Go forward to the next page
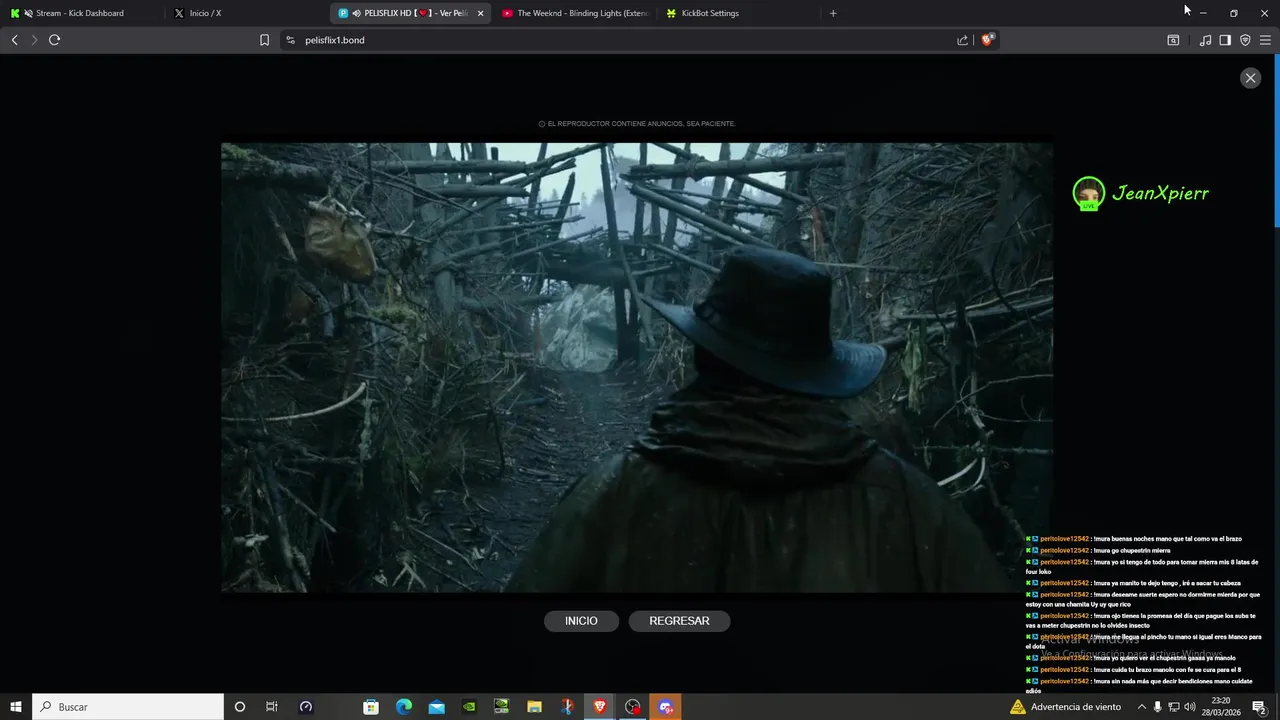The image size is (1280, 720). [34, 40]
